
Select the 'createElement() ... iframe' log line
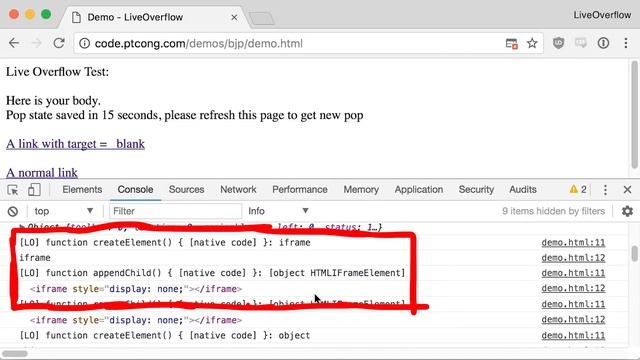(165, 242)
